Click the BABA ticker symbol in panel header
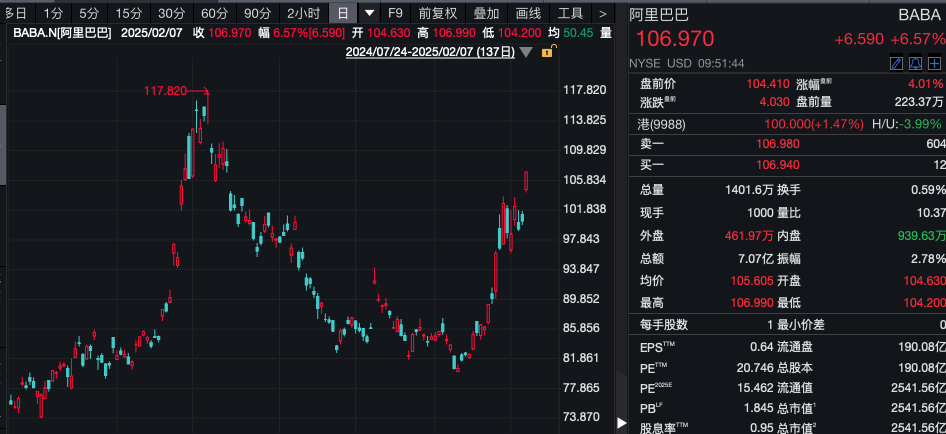The width and height of the screenshot is (946, 434). tap(919, 14)
